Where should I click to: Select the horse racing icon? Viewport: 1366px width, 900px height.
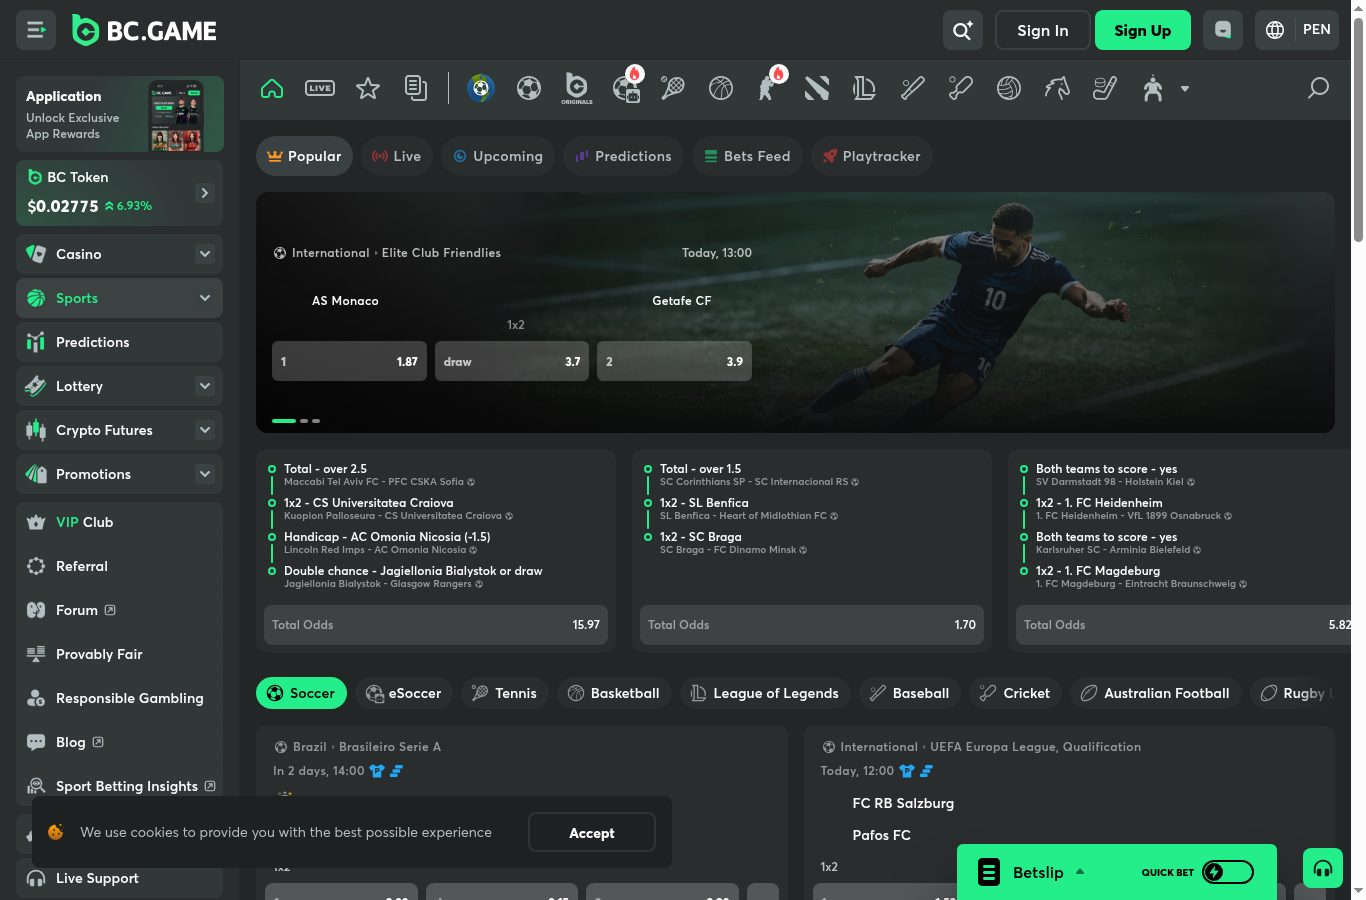[1057, 88]
